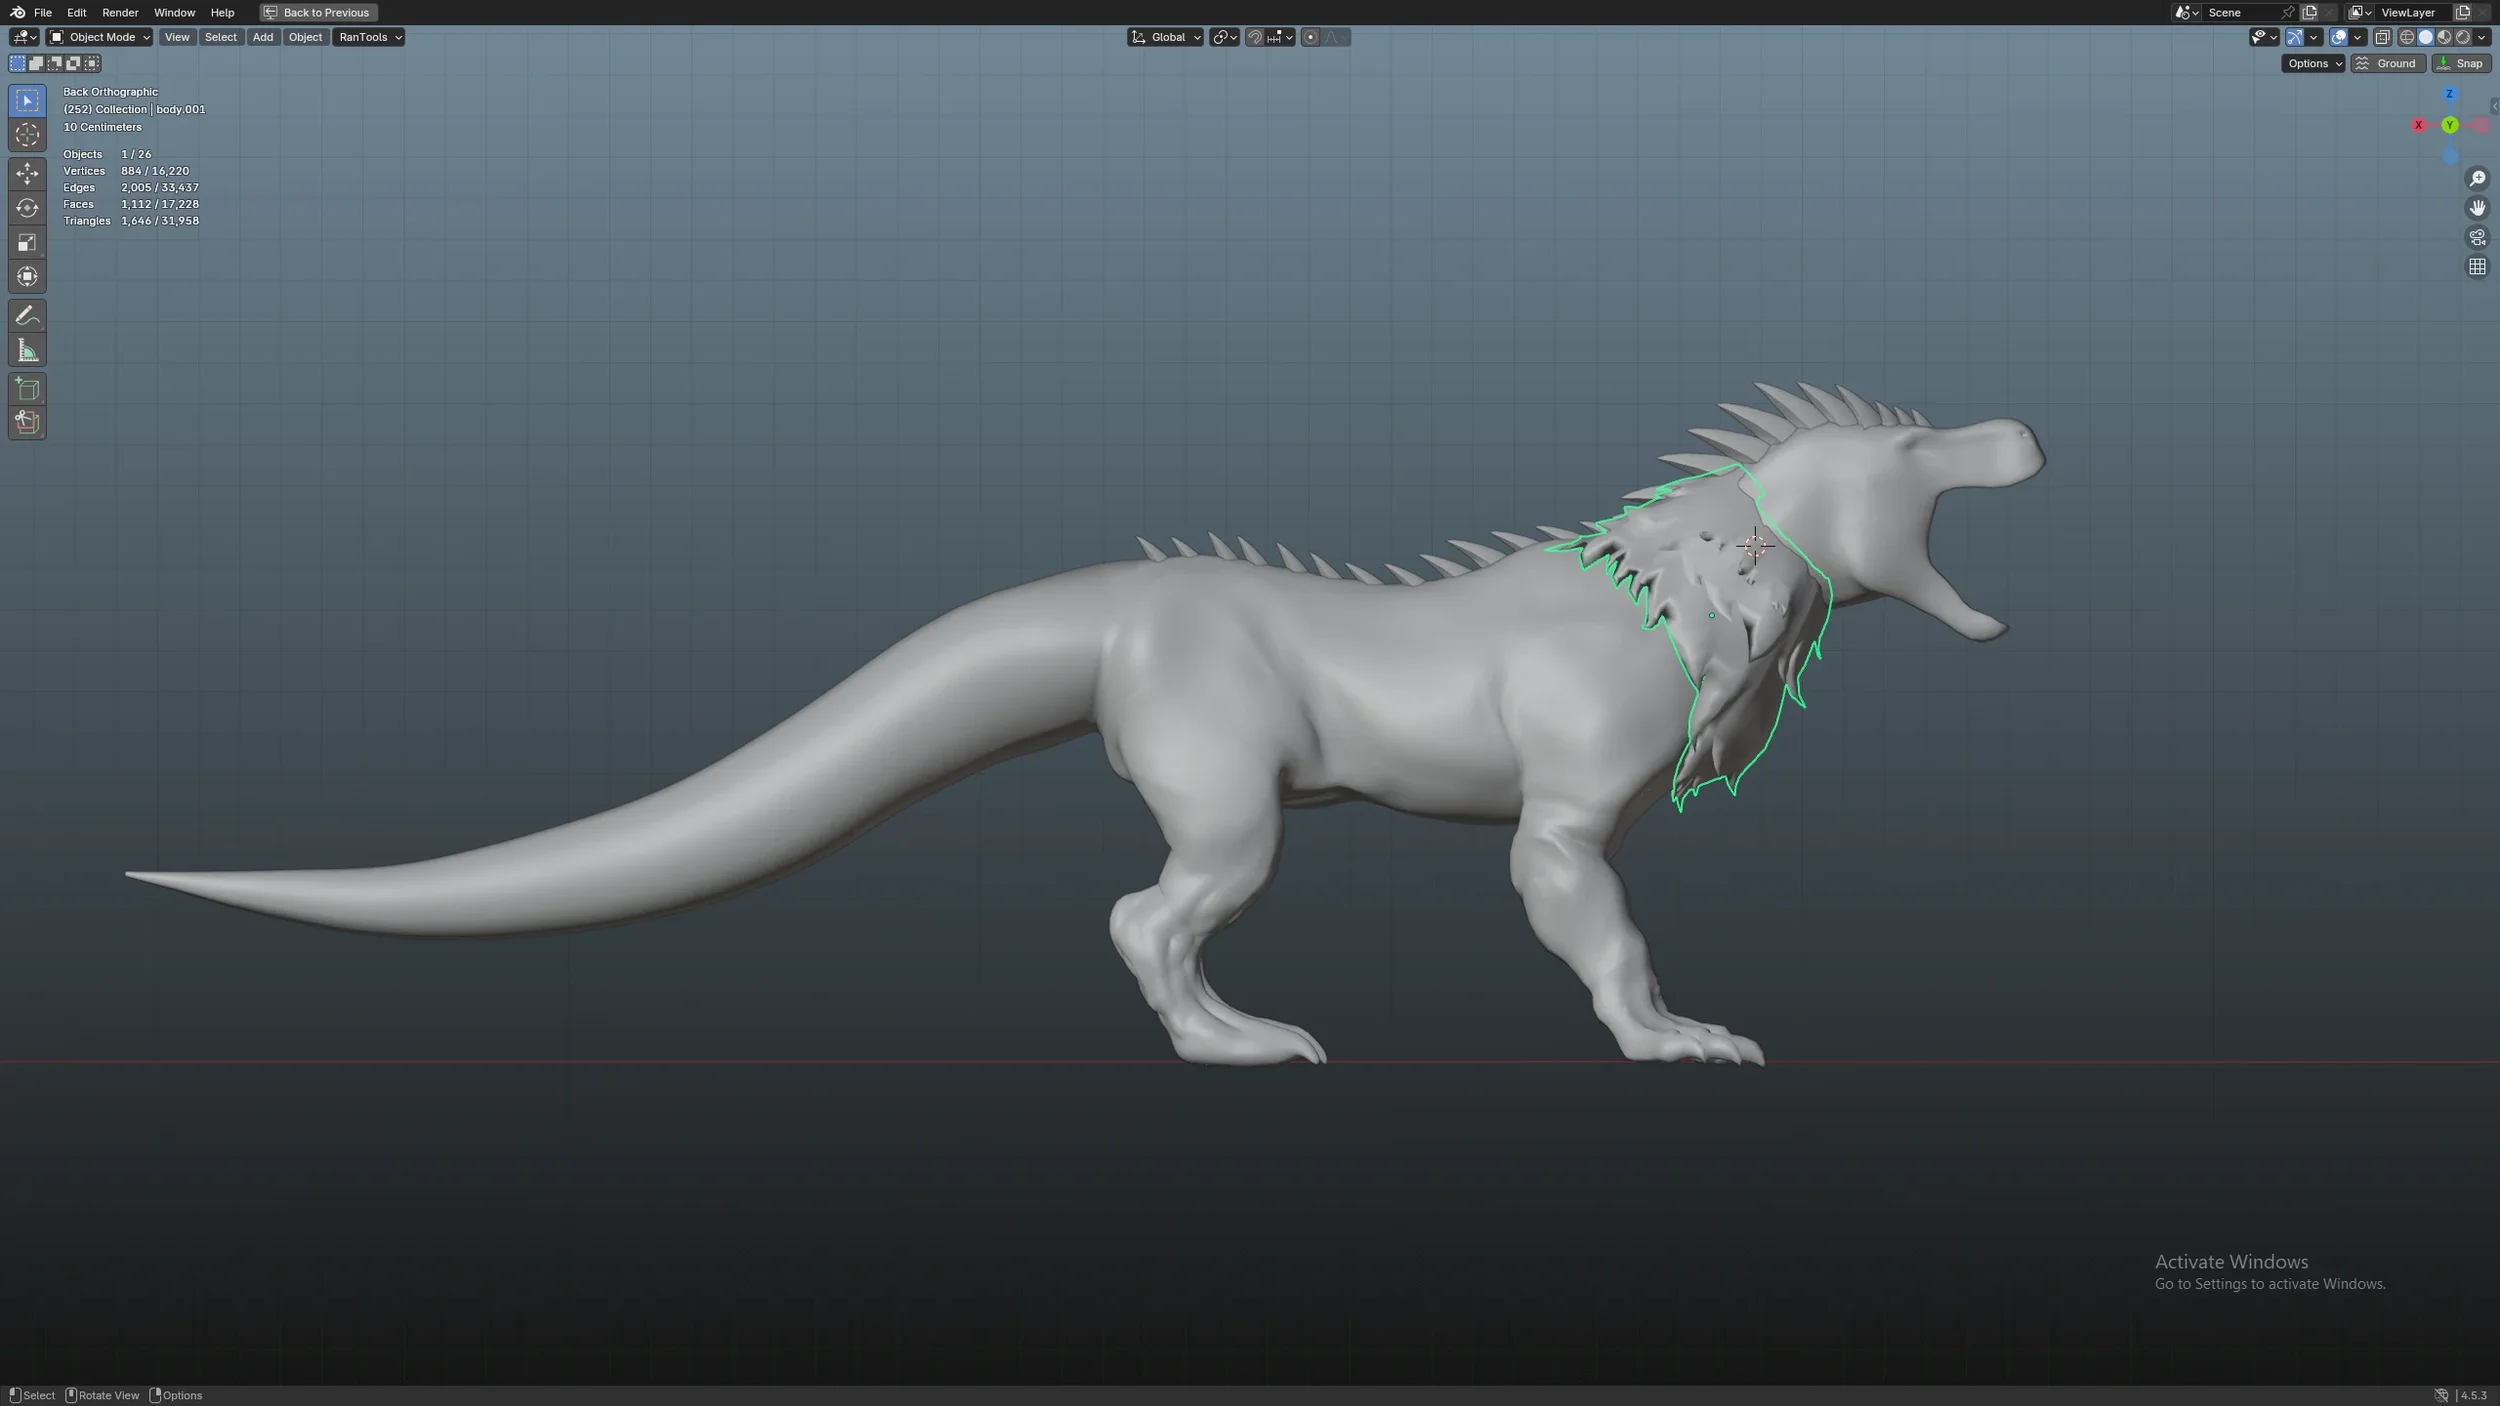The image size is (2500, 1406).
Task: Open the Render menu
Action: (120, 12)
